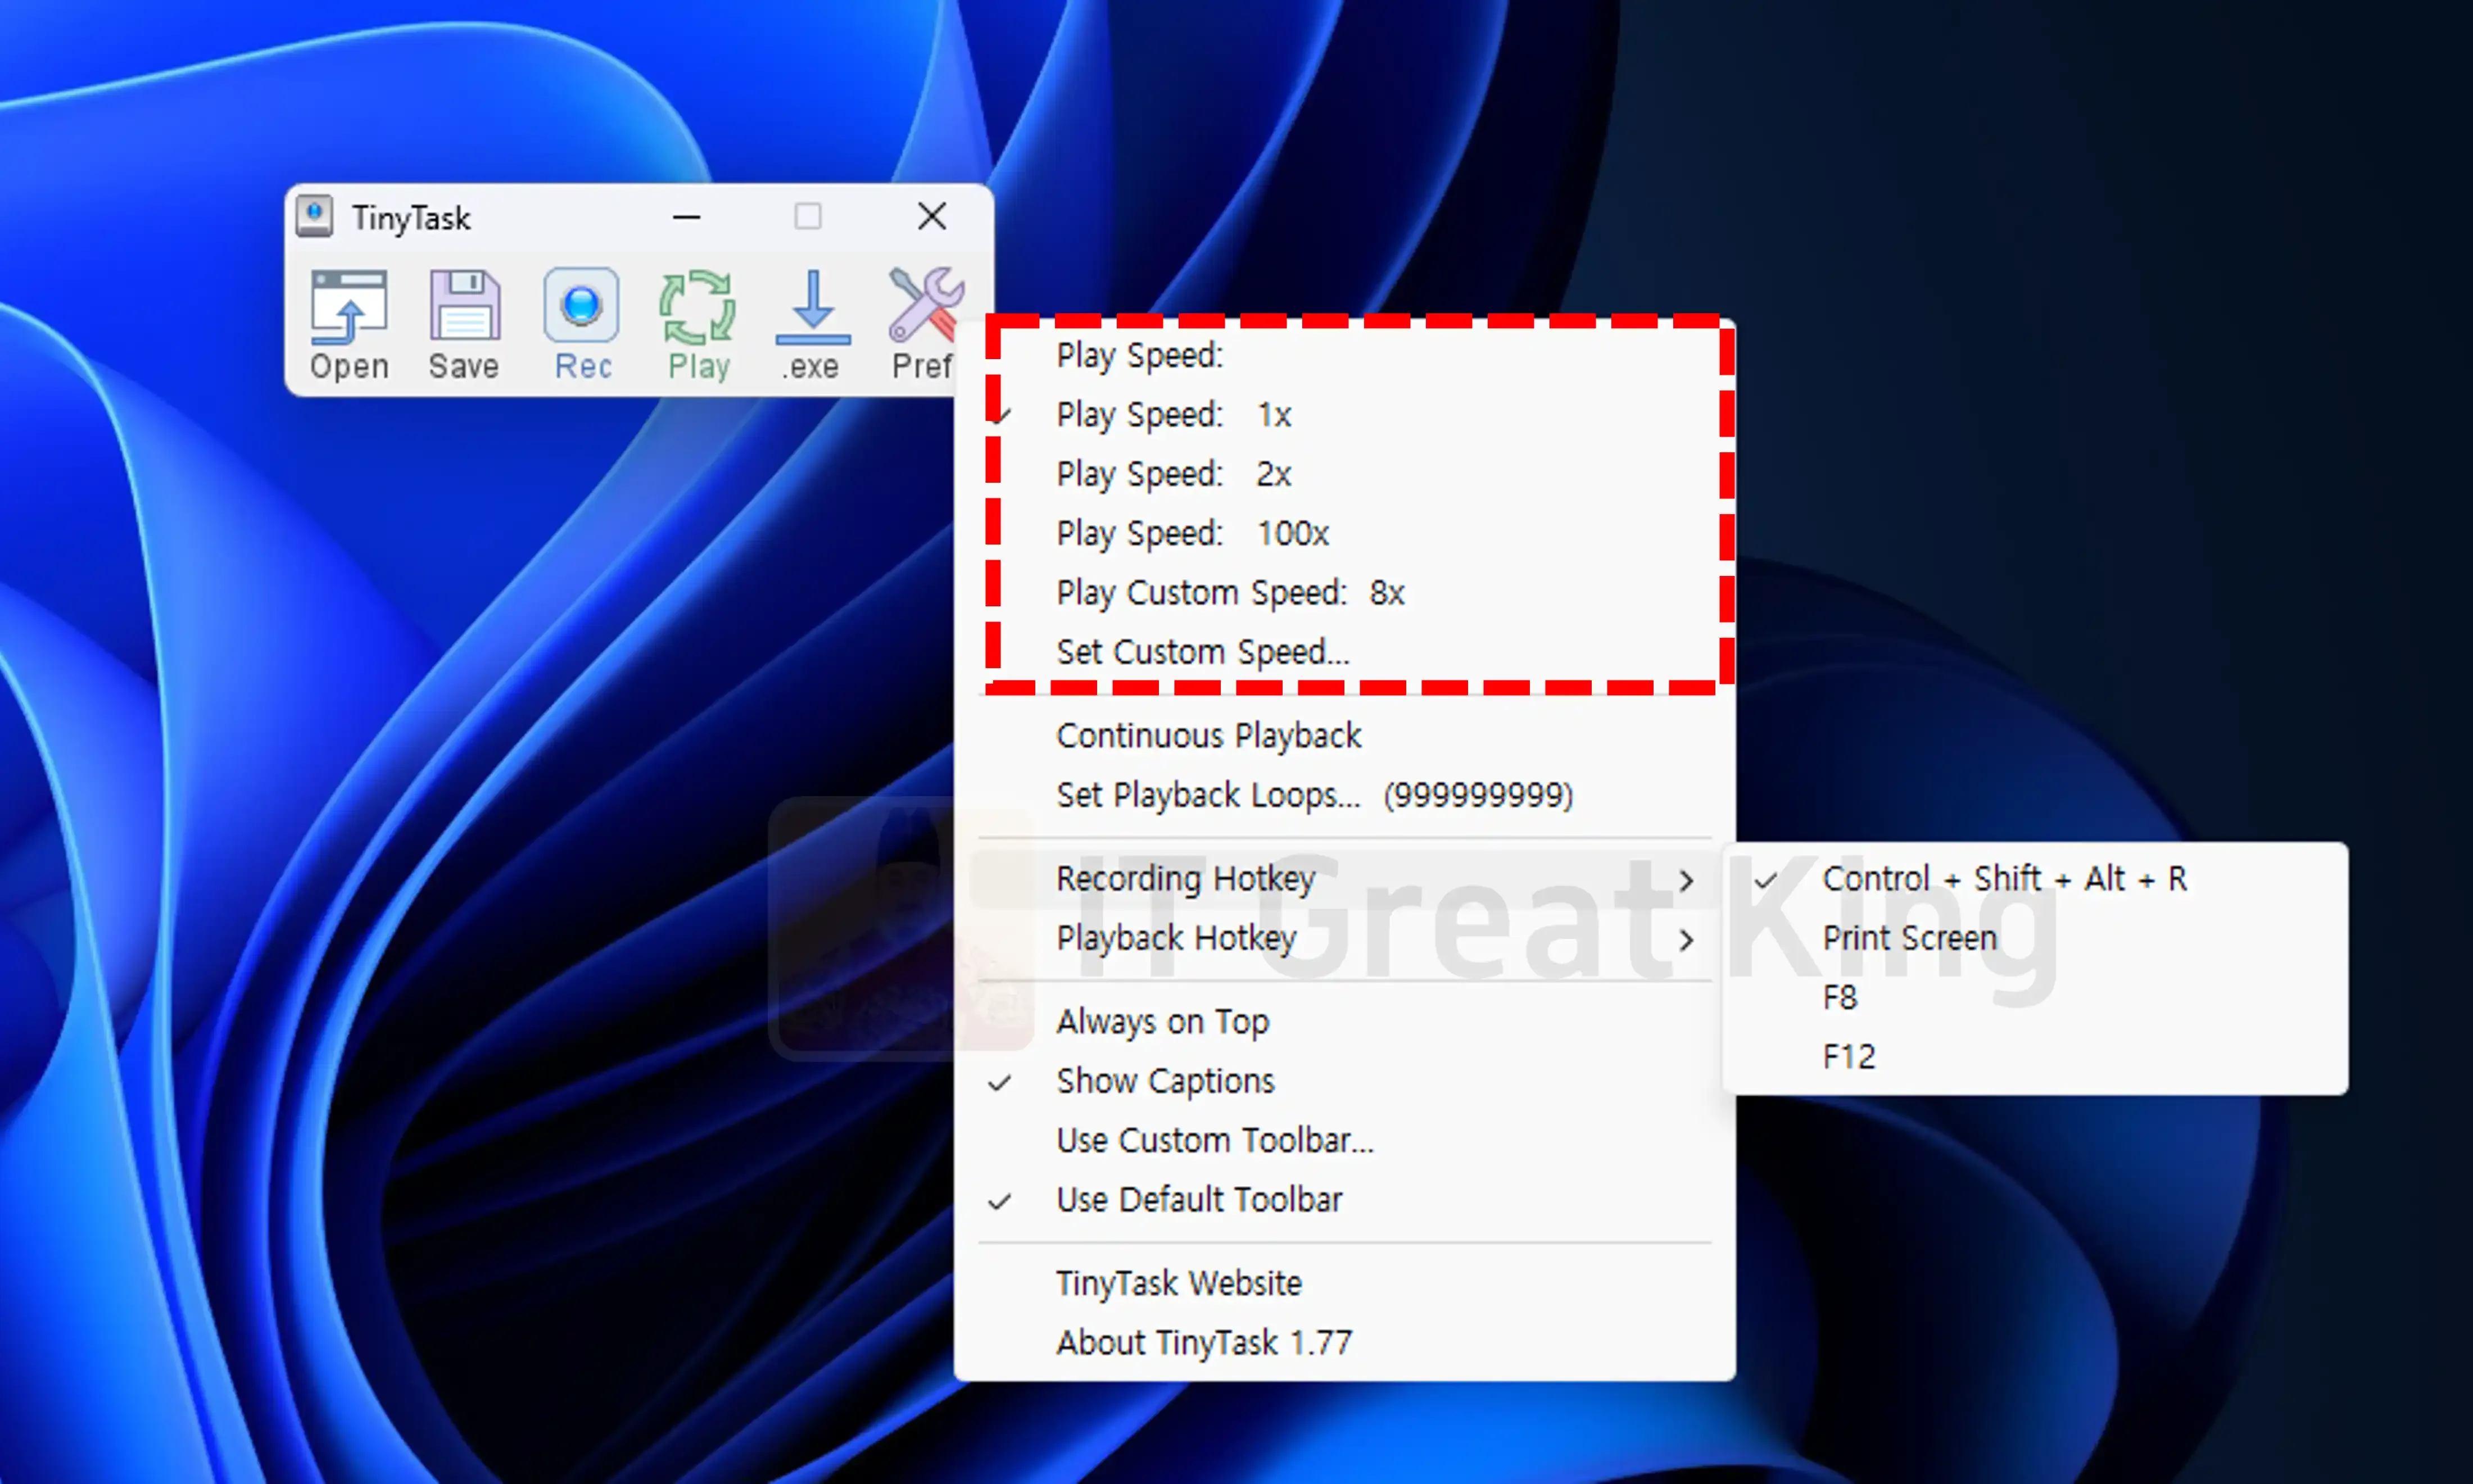2473x1484 pixels.
Task: Close the TinyTask window
Action: click(931, 216)
